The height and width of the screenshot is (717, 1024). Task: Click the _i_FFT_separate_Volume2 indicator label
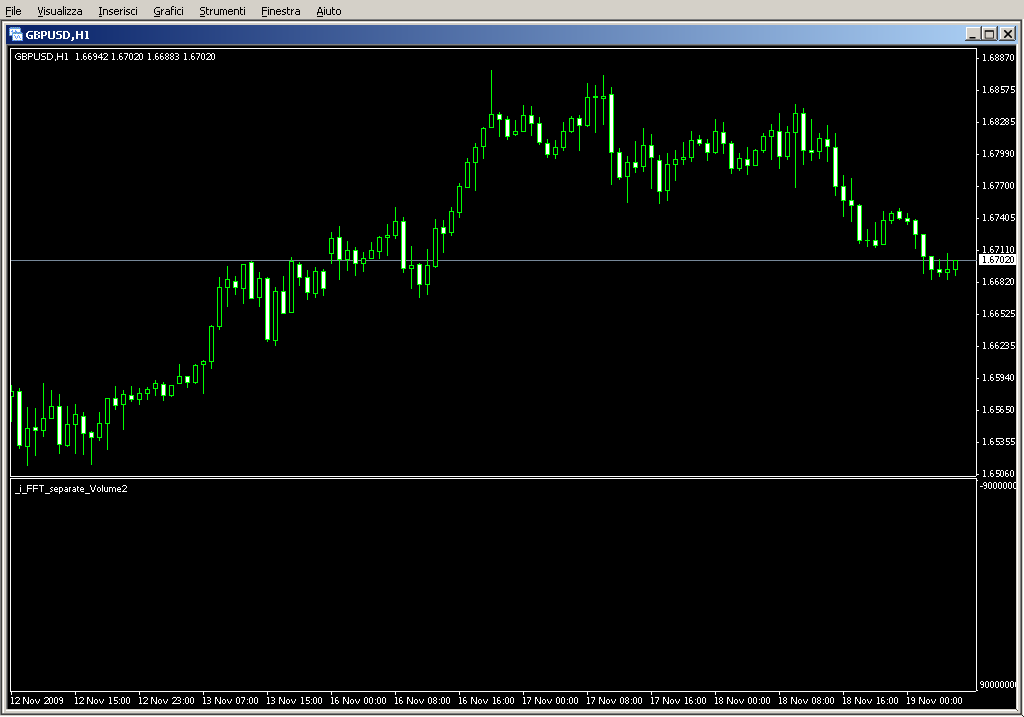click(71, 488)
